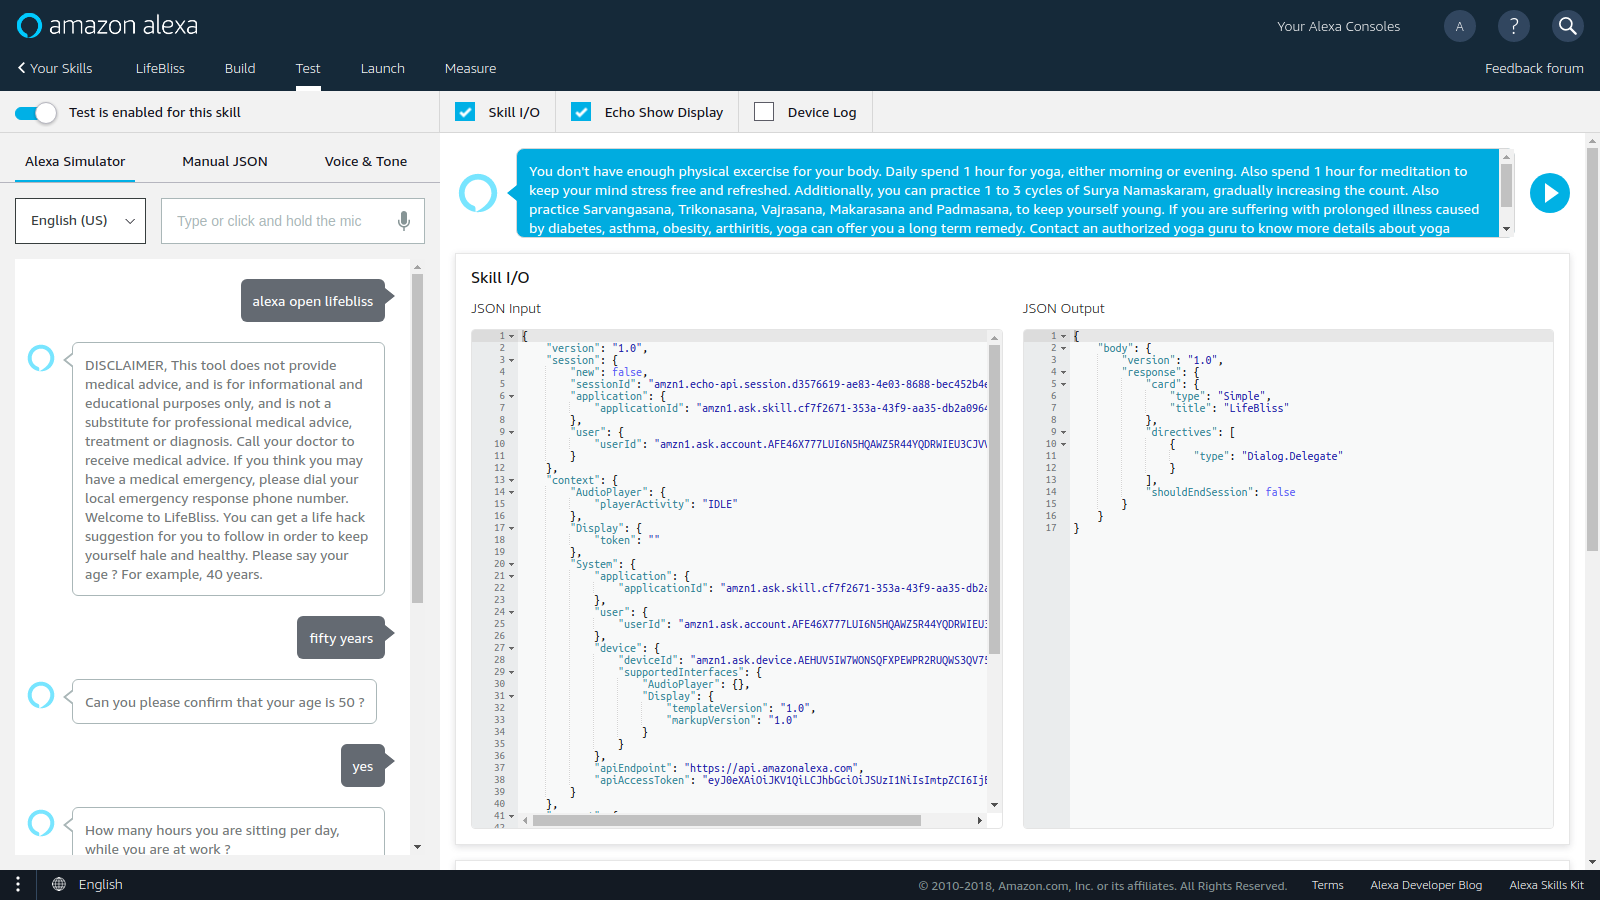Select the Alexa Simulator tab
The height and width of the screenshot is (900, 1600).
pyautogui.click(x=75, y=161)
